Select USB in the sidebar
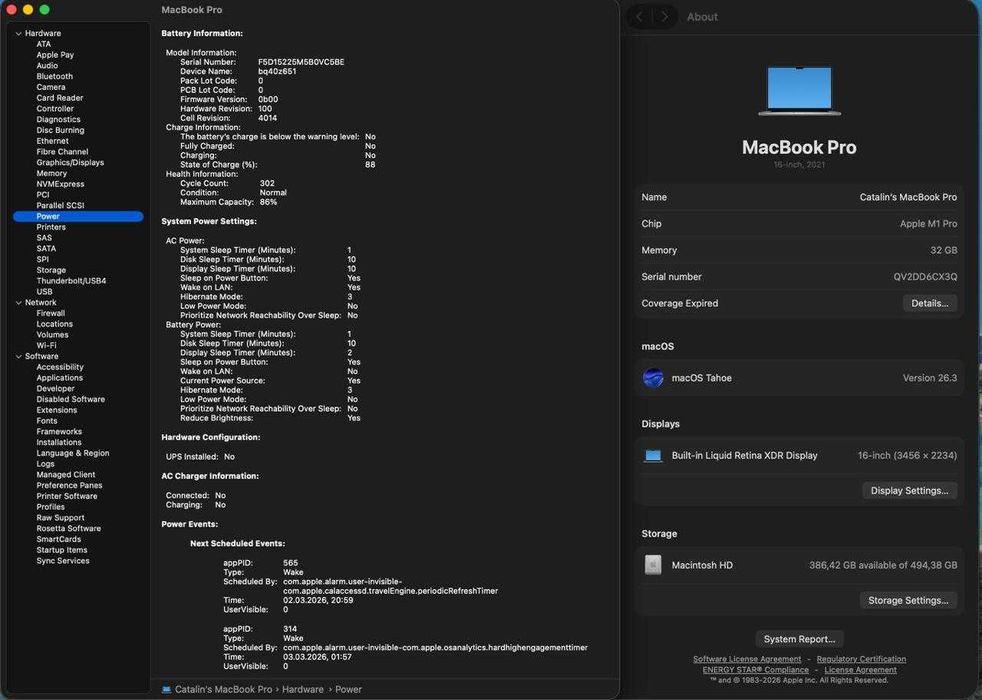The width and height of the screenshot is (982, 700). point(44,291)
